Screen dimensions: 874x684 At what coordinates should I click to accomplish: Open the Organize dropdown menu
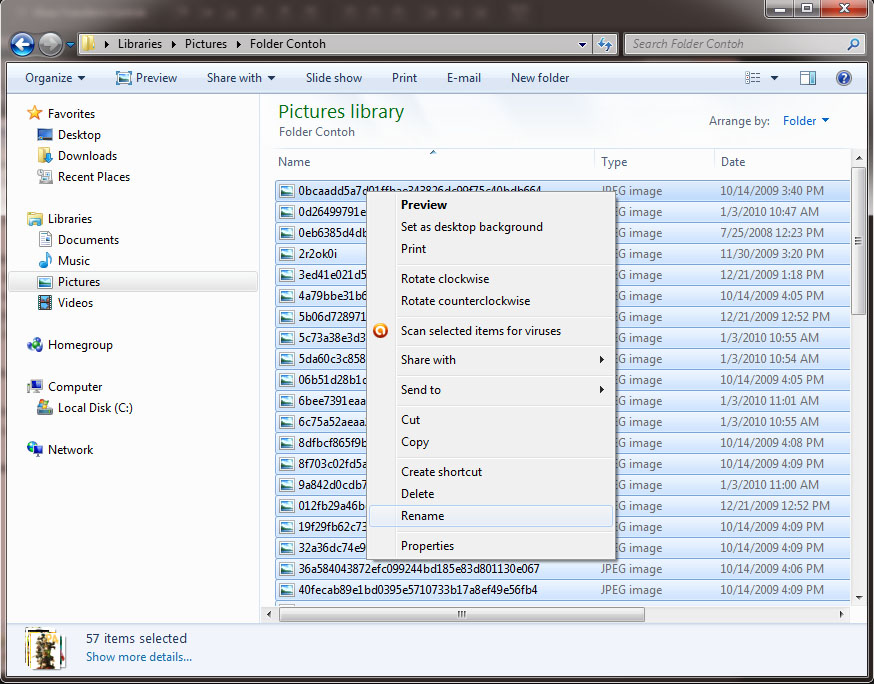pos(55,78)
